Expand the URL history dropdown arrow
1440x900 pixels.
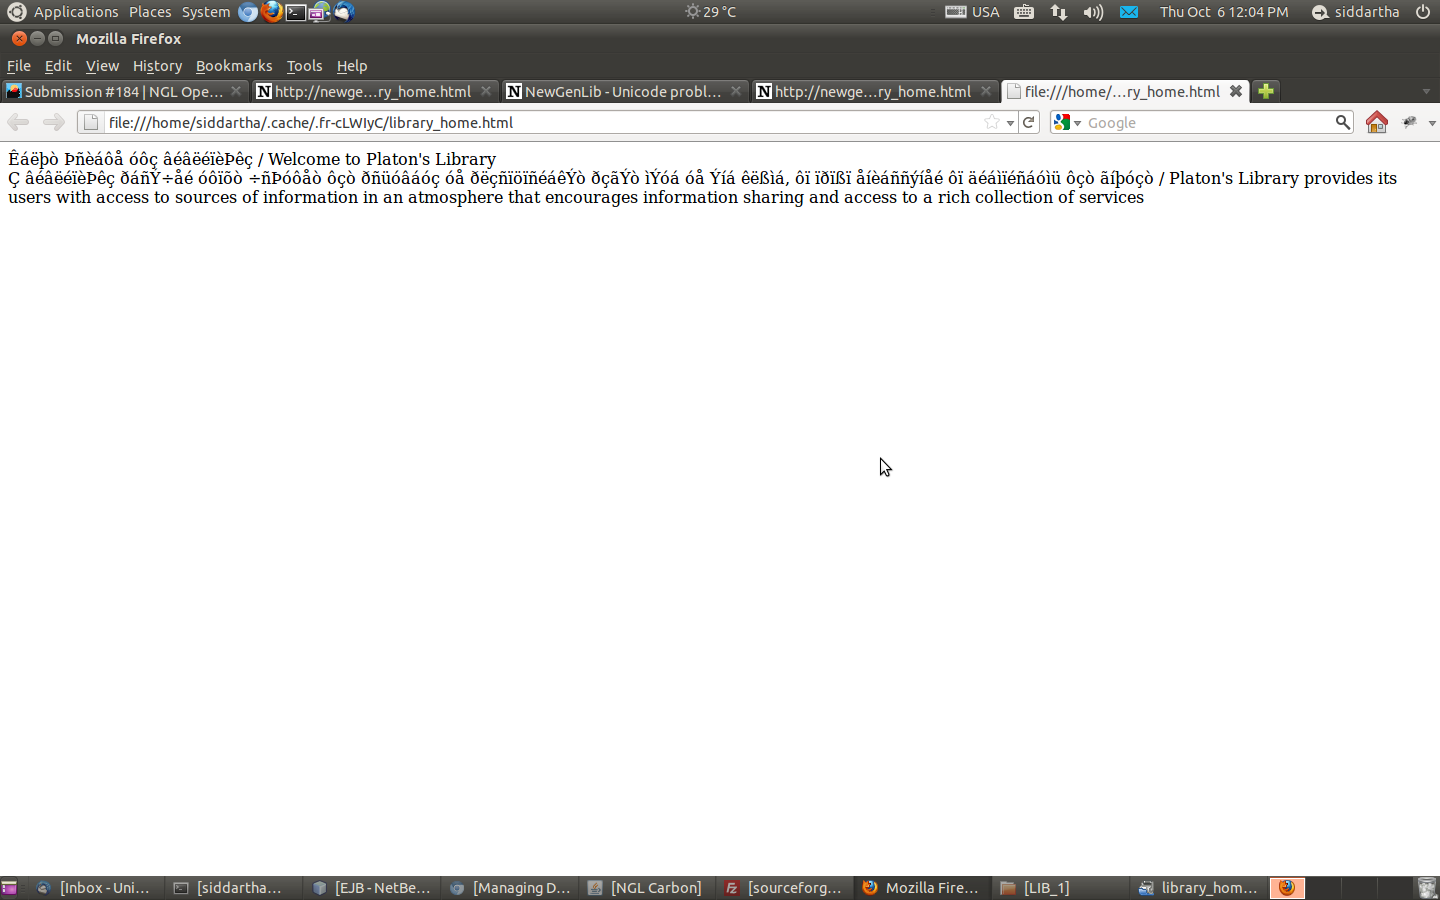tap(1011, 123)
